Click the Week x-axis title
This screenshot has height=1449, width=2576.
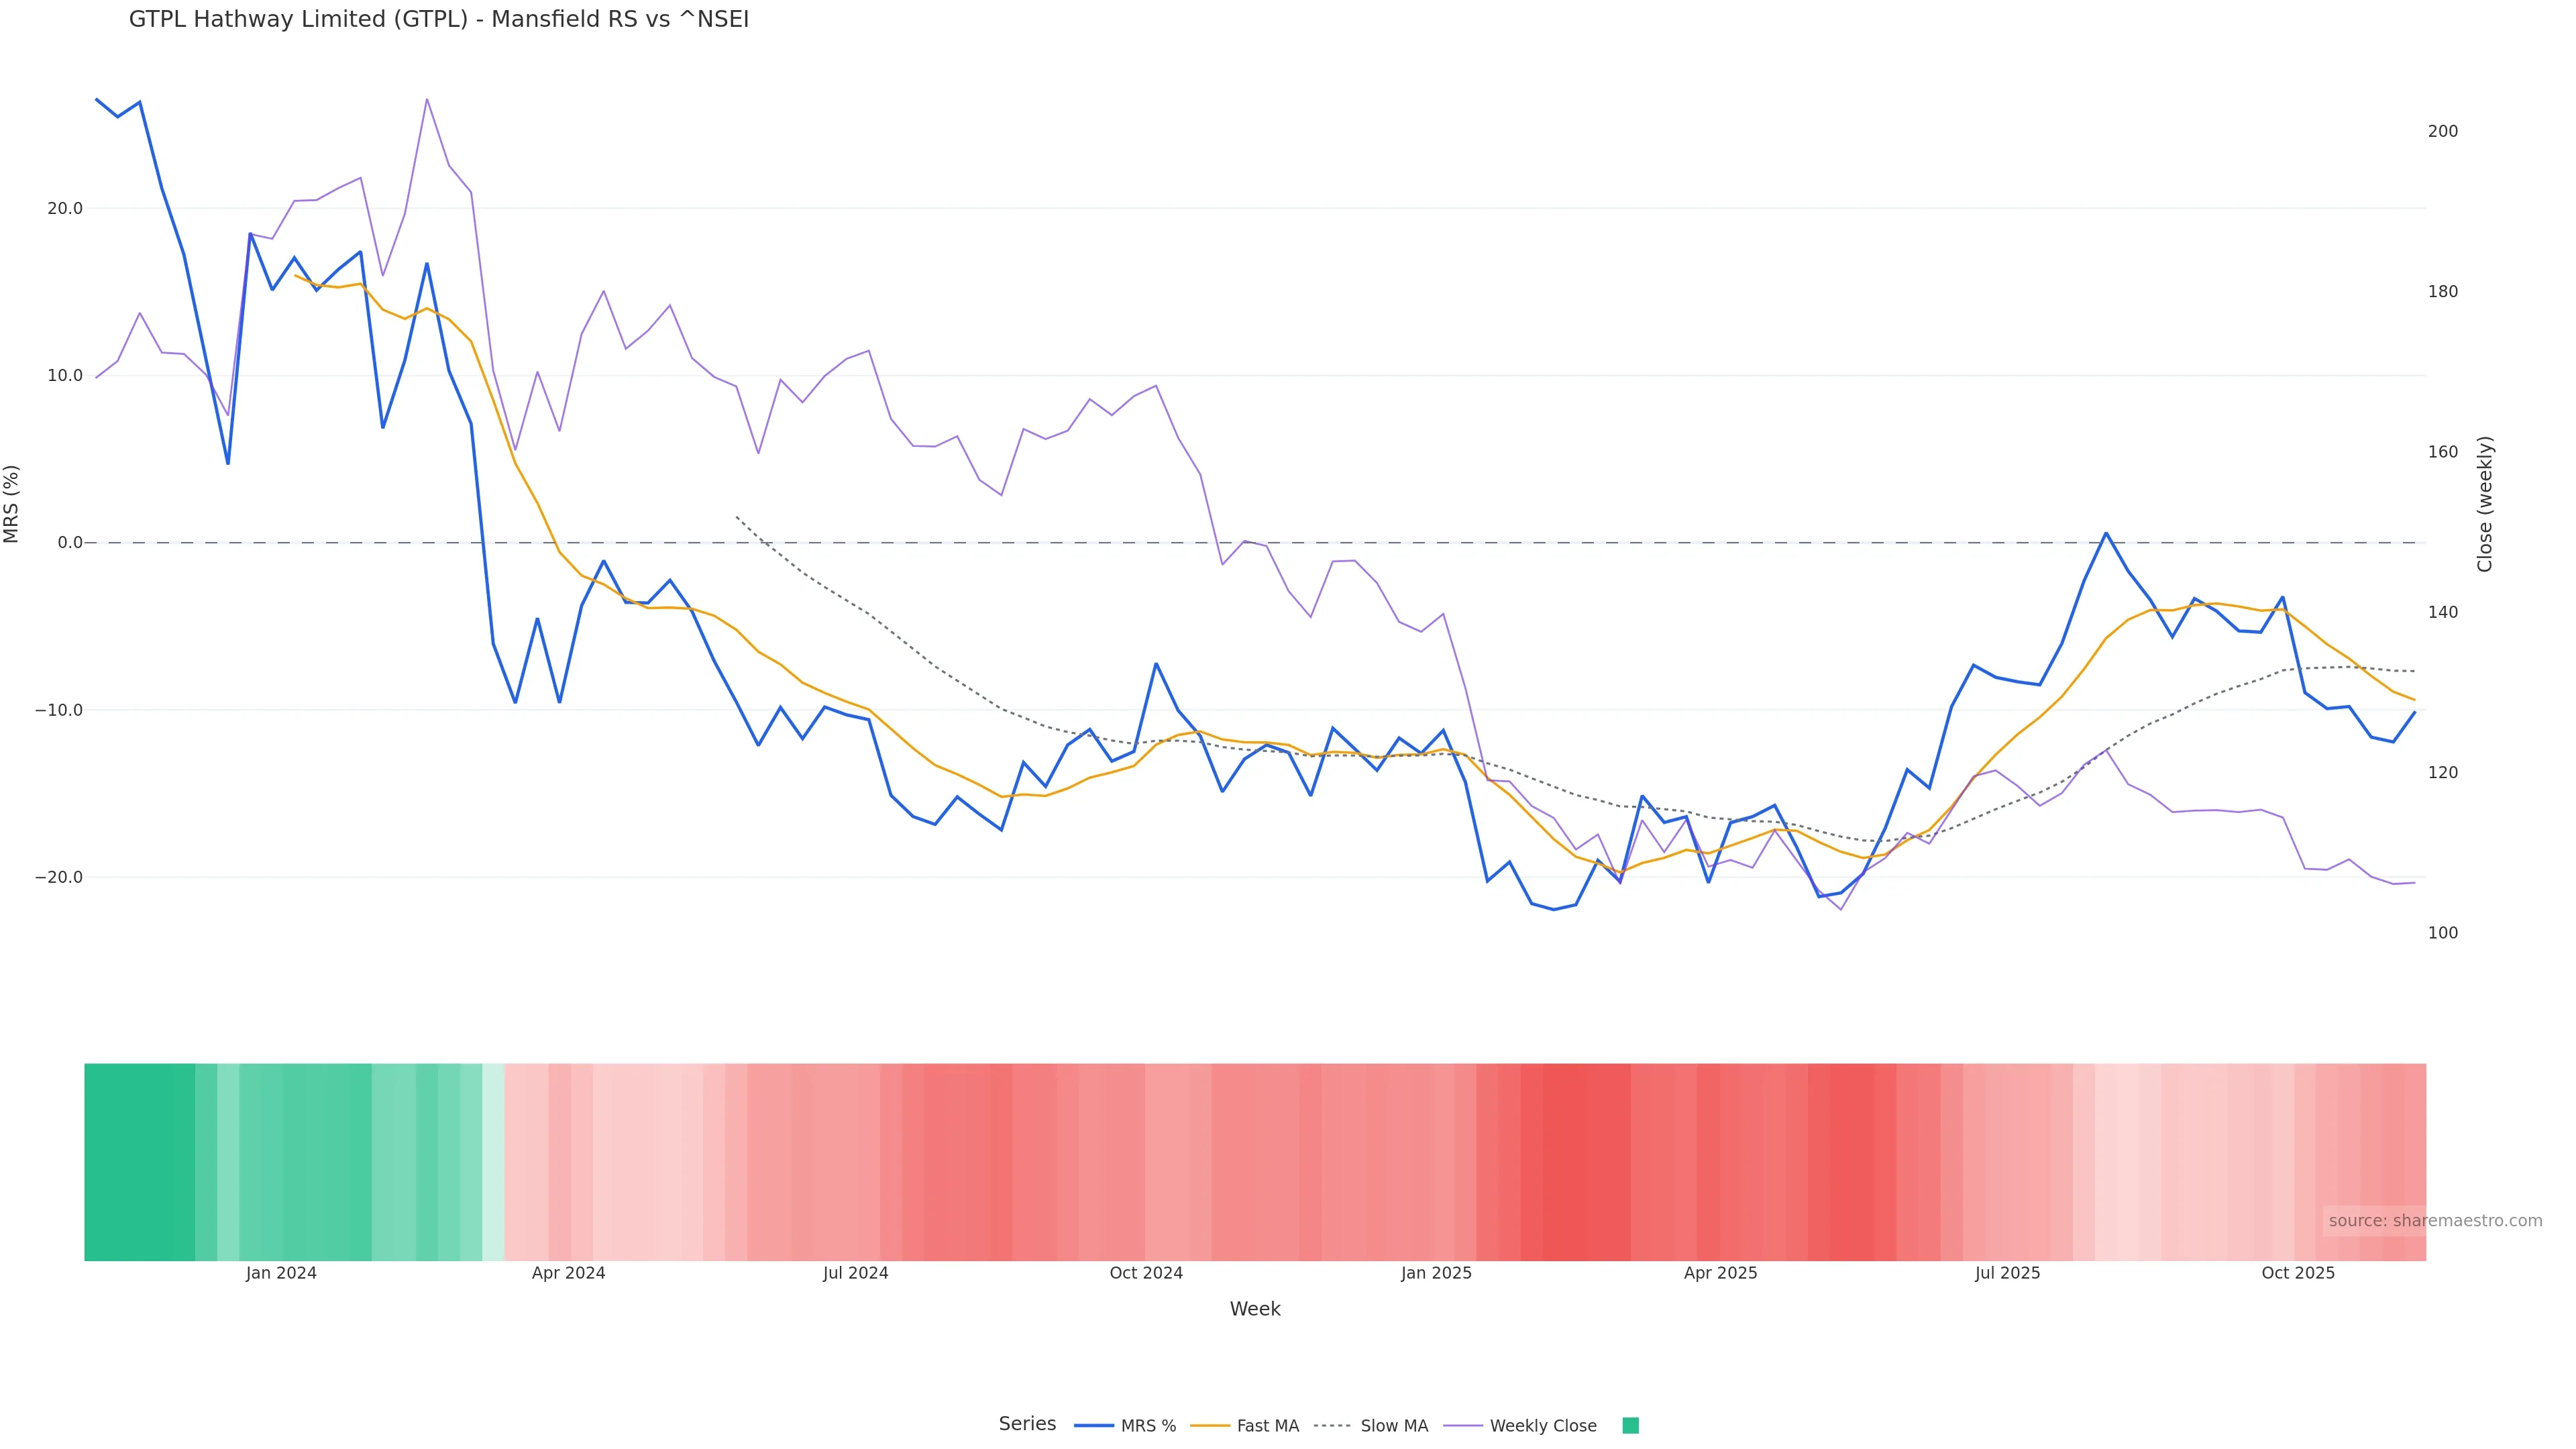click(1254, 1309)
